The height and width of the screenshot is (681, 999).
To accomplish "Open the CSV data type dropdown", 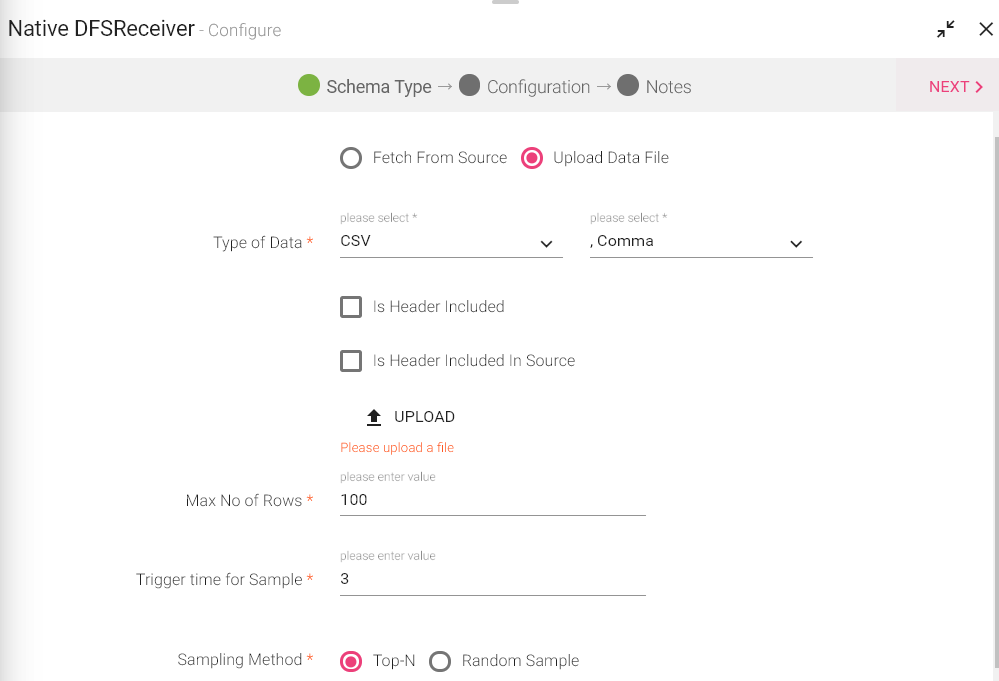I will tap(451, 242).
